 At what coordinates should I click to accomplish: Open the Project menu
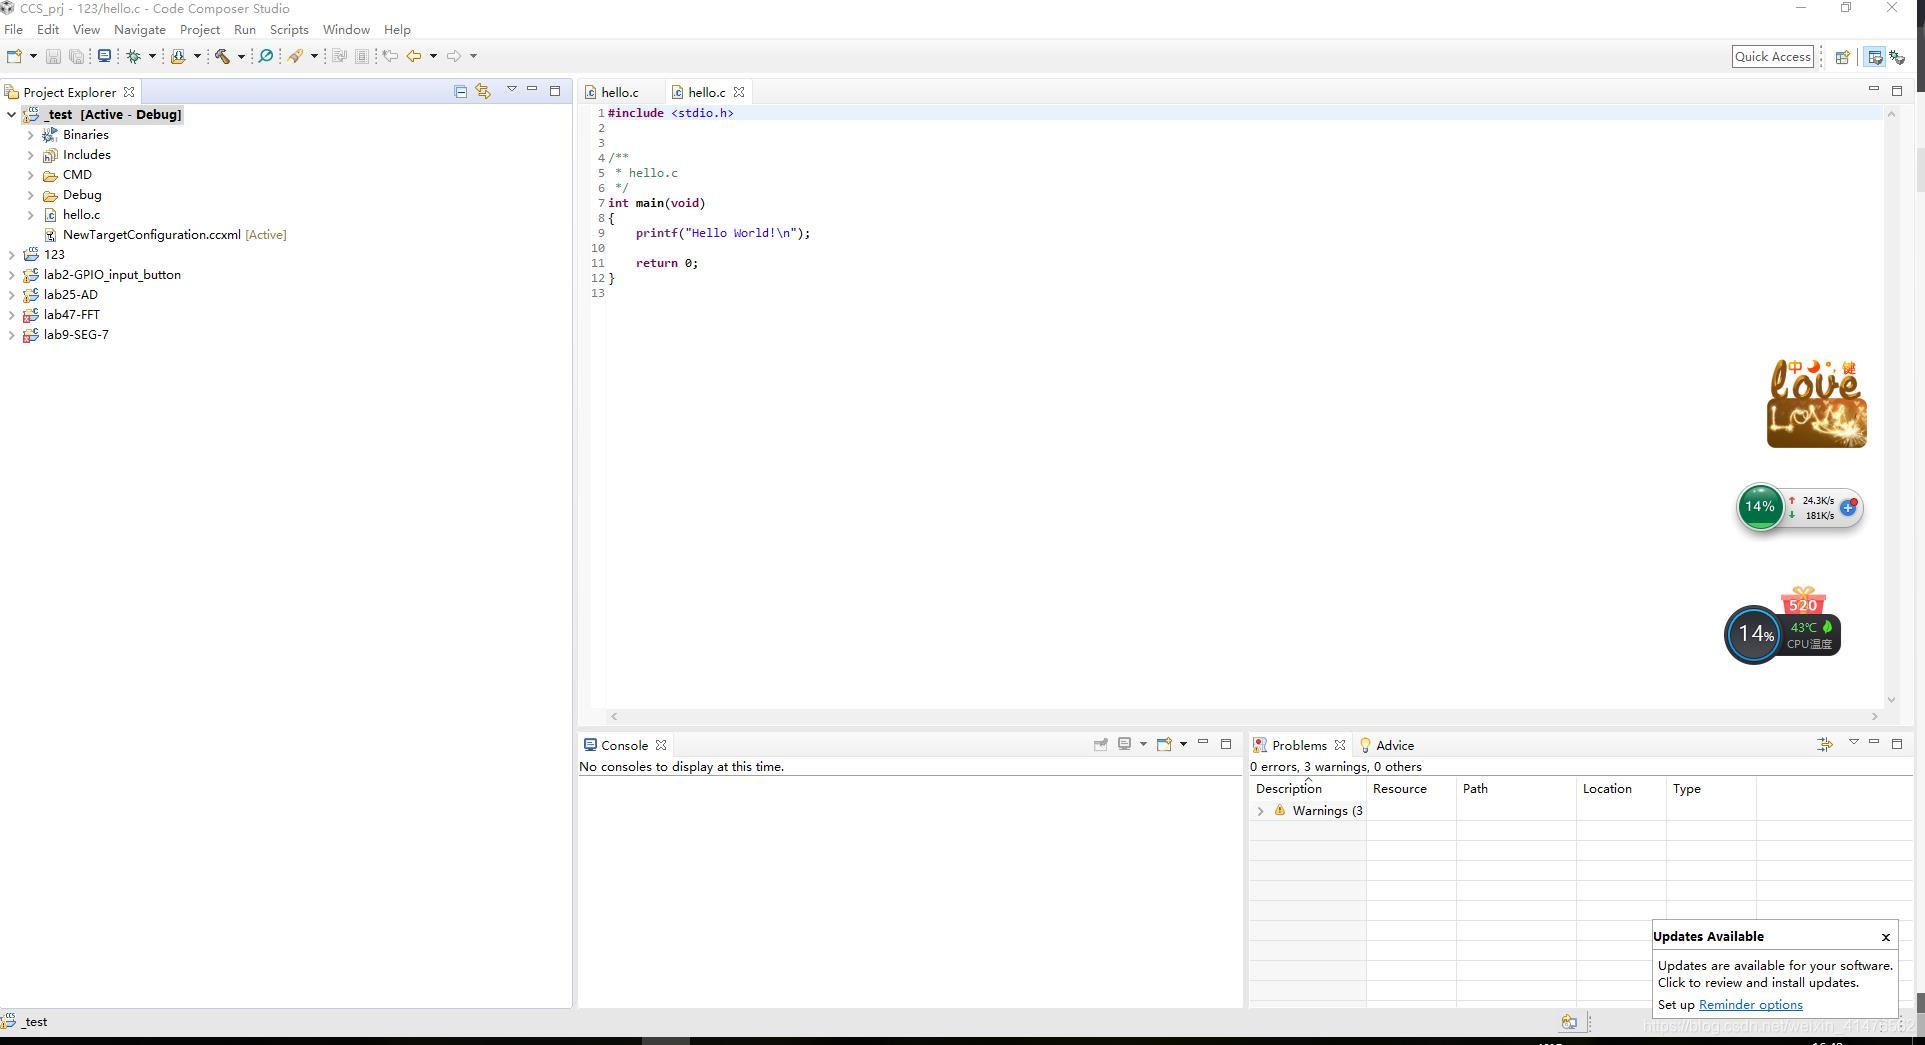pos(200,30)
